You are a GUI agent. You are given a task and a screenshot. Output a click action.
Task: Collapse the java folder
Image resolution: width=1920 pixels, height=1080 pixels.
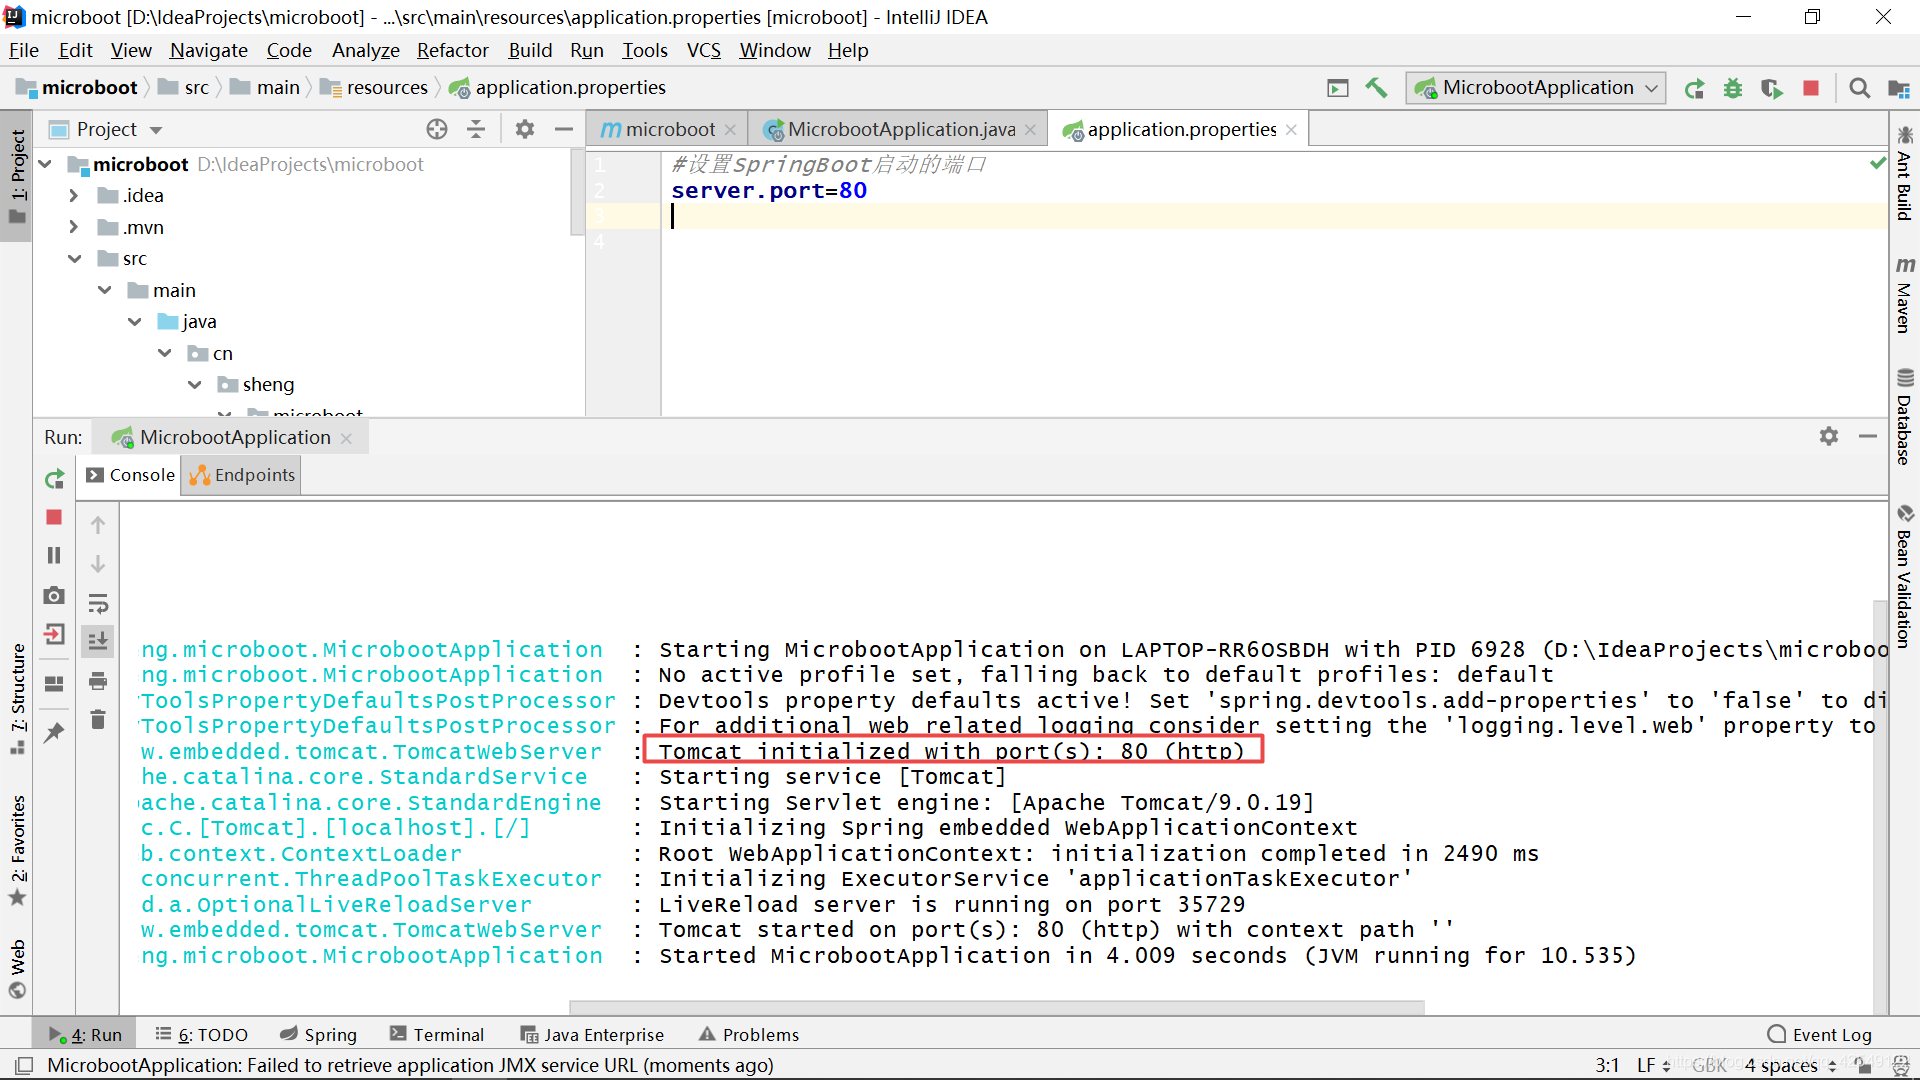click(135, 322)
